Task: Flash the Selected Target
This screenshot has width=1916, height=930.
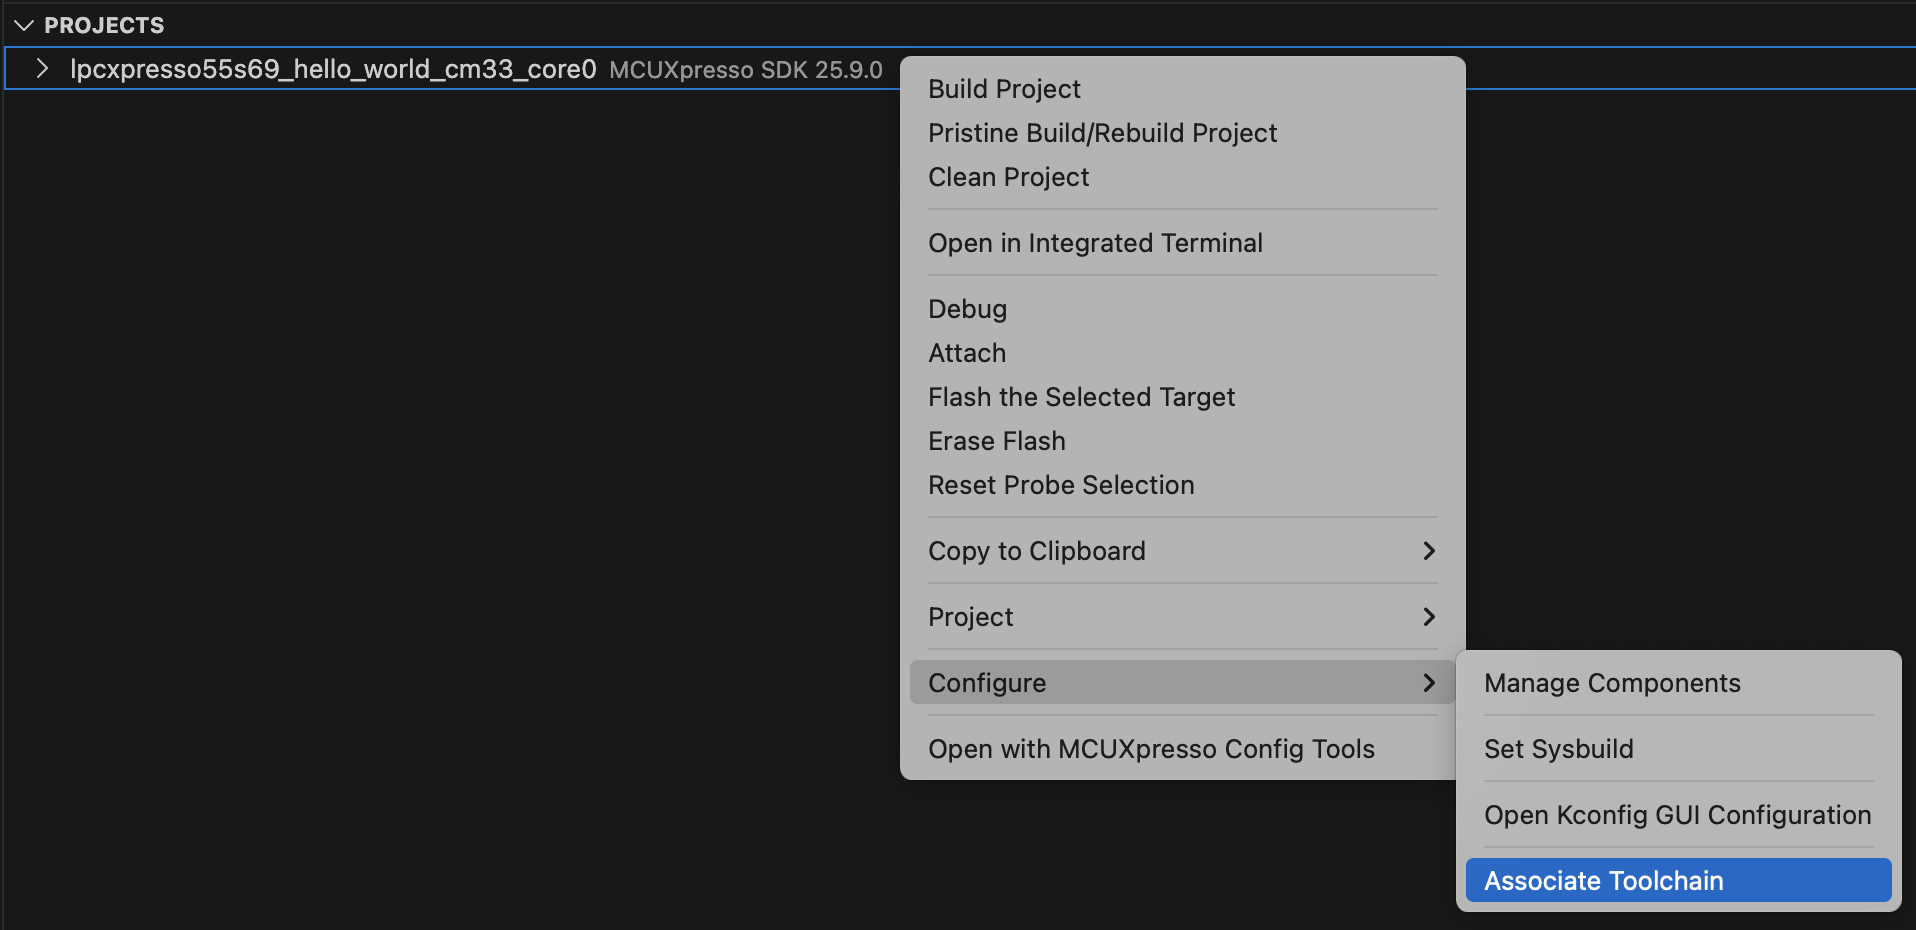Action: point(1082,397)
